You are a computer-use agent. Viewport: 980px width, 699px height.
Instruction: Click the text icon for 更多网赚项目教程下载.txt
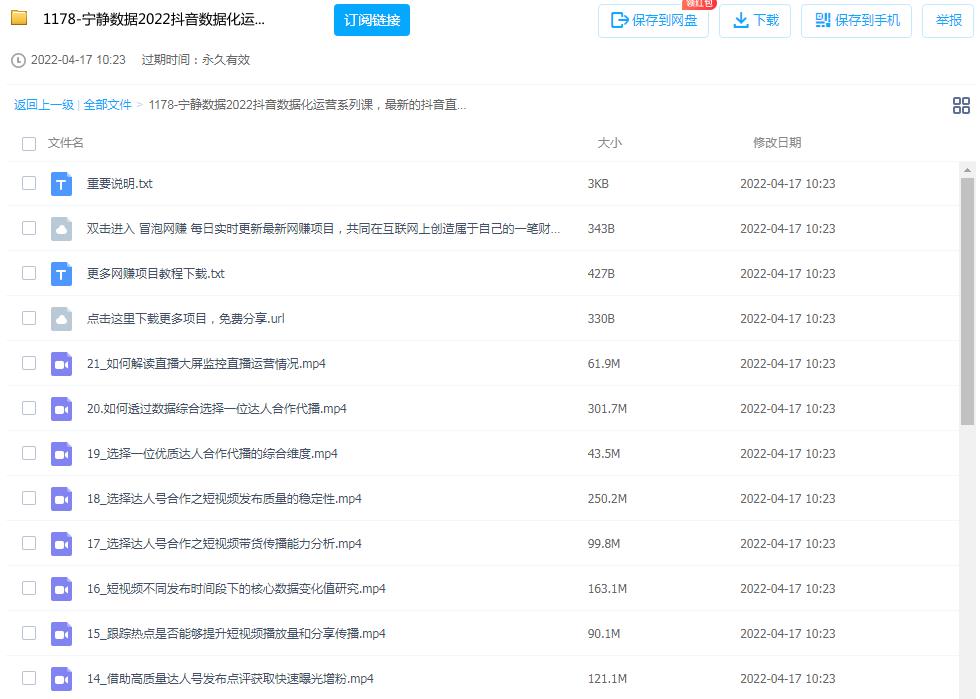click(61, 274)
